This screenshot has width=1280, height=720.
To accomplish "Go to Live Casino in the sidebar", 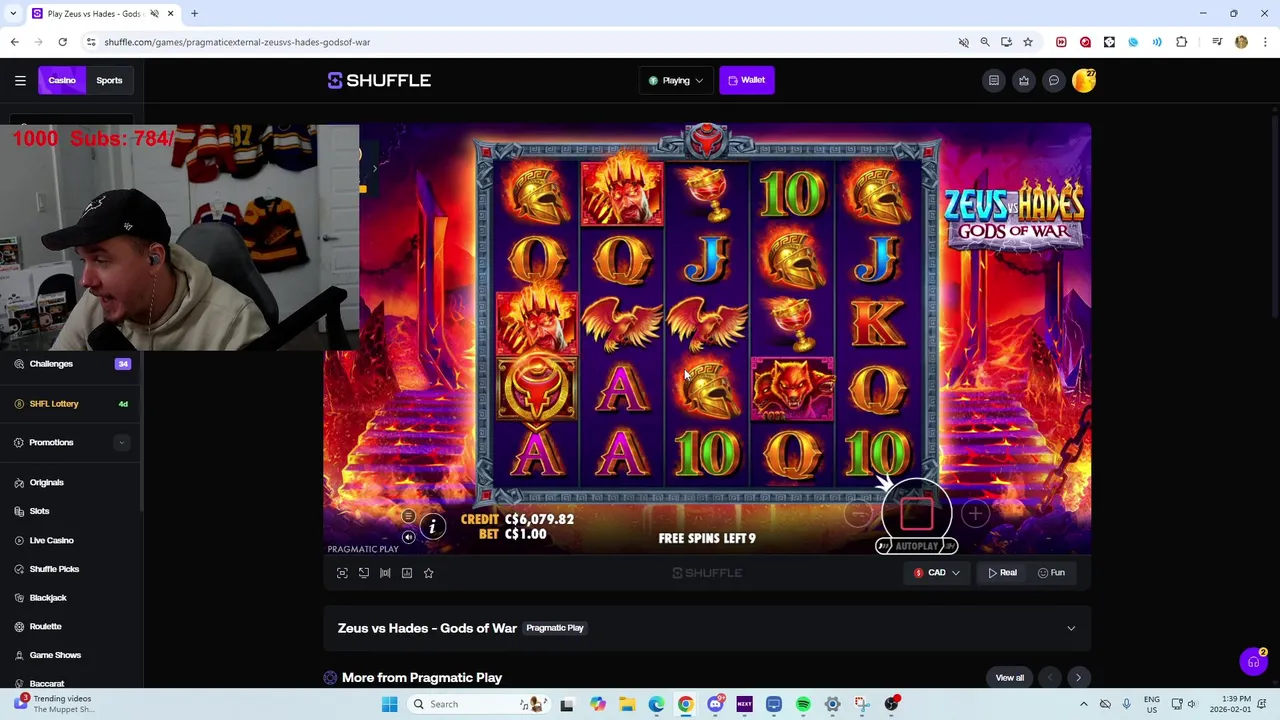I will pos(51,540).
